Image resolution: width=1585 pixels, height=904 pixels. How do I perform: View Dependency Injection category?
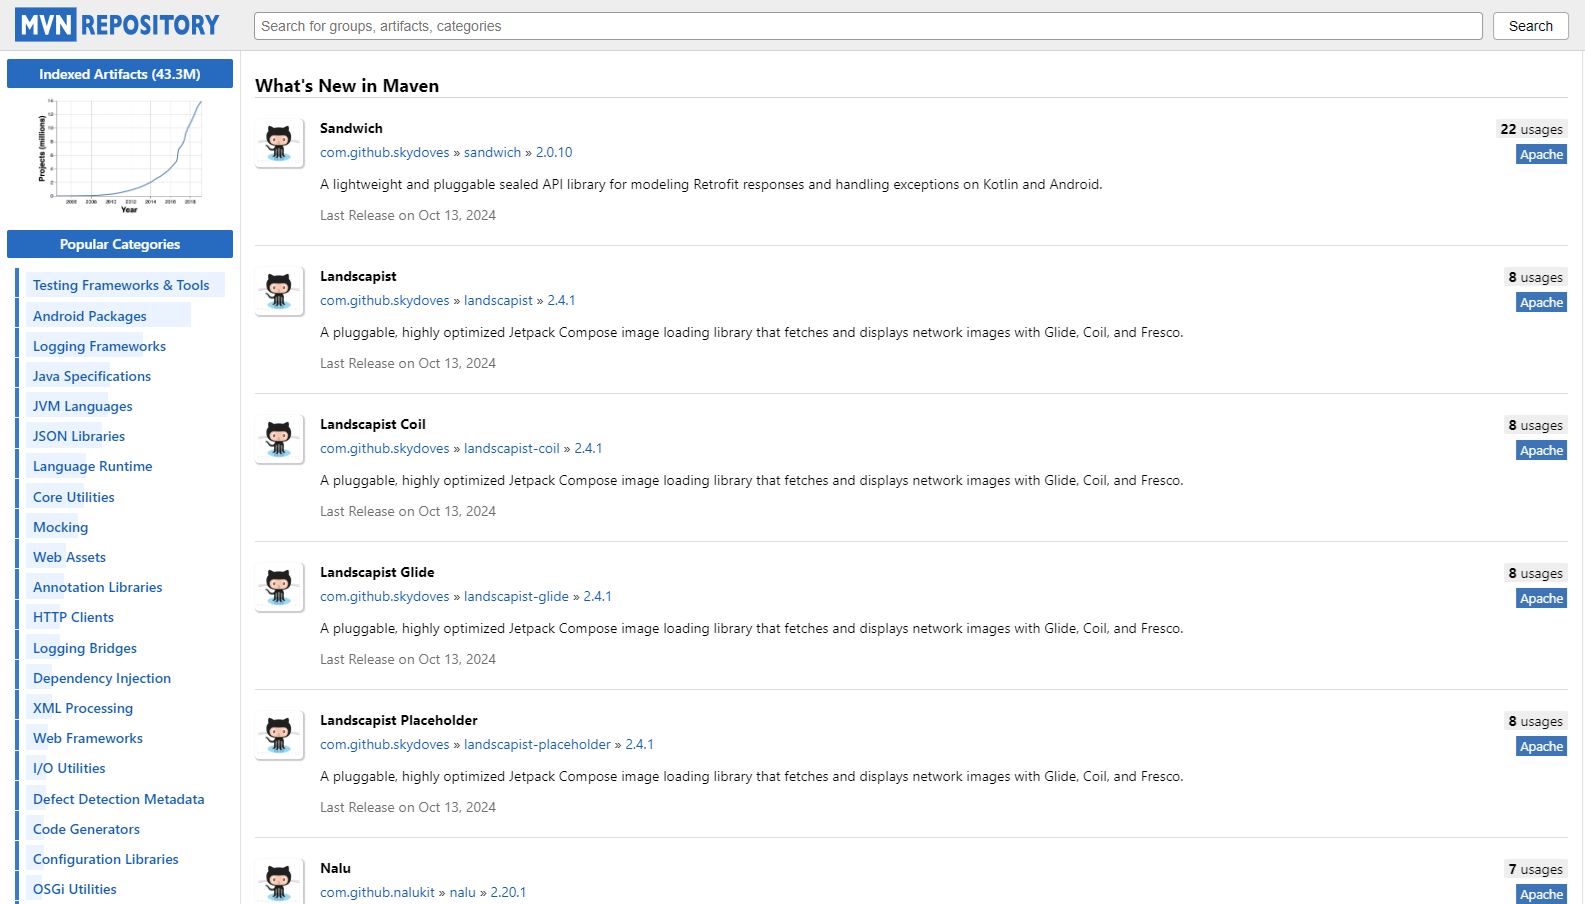tap(102, 678)
